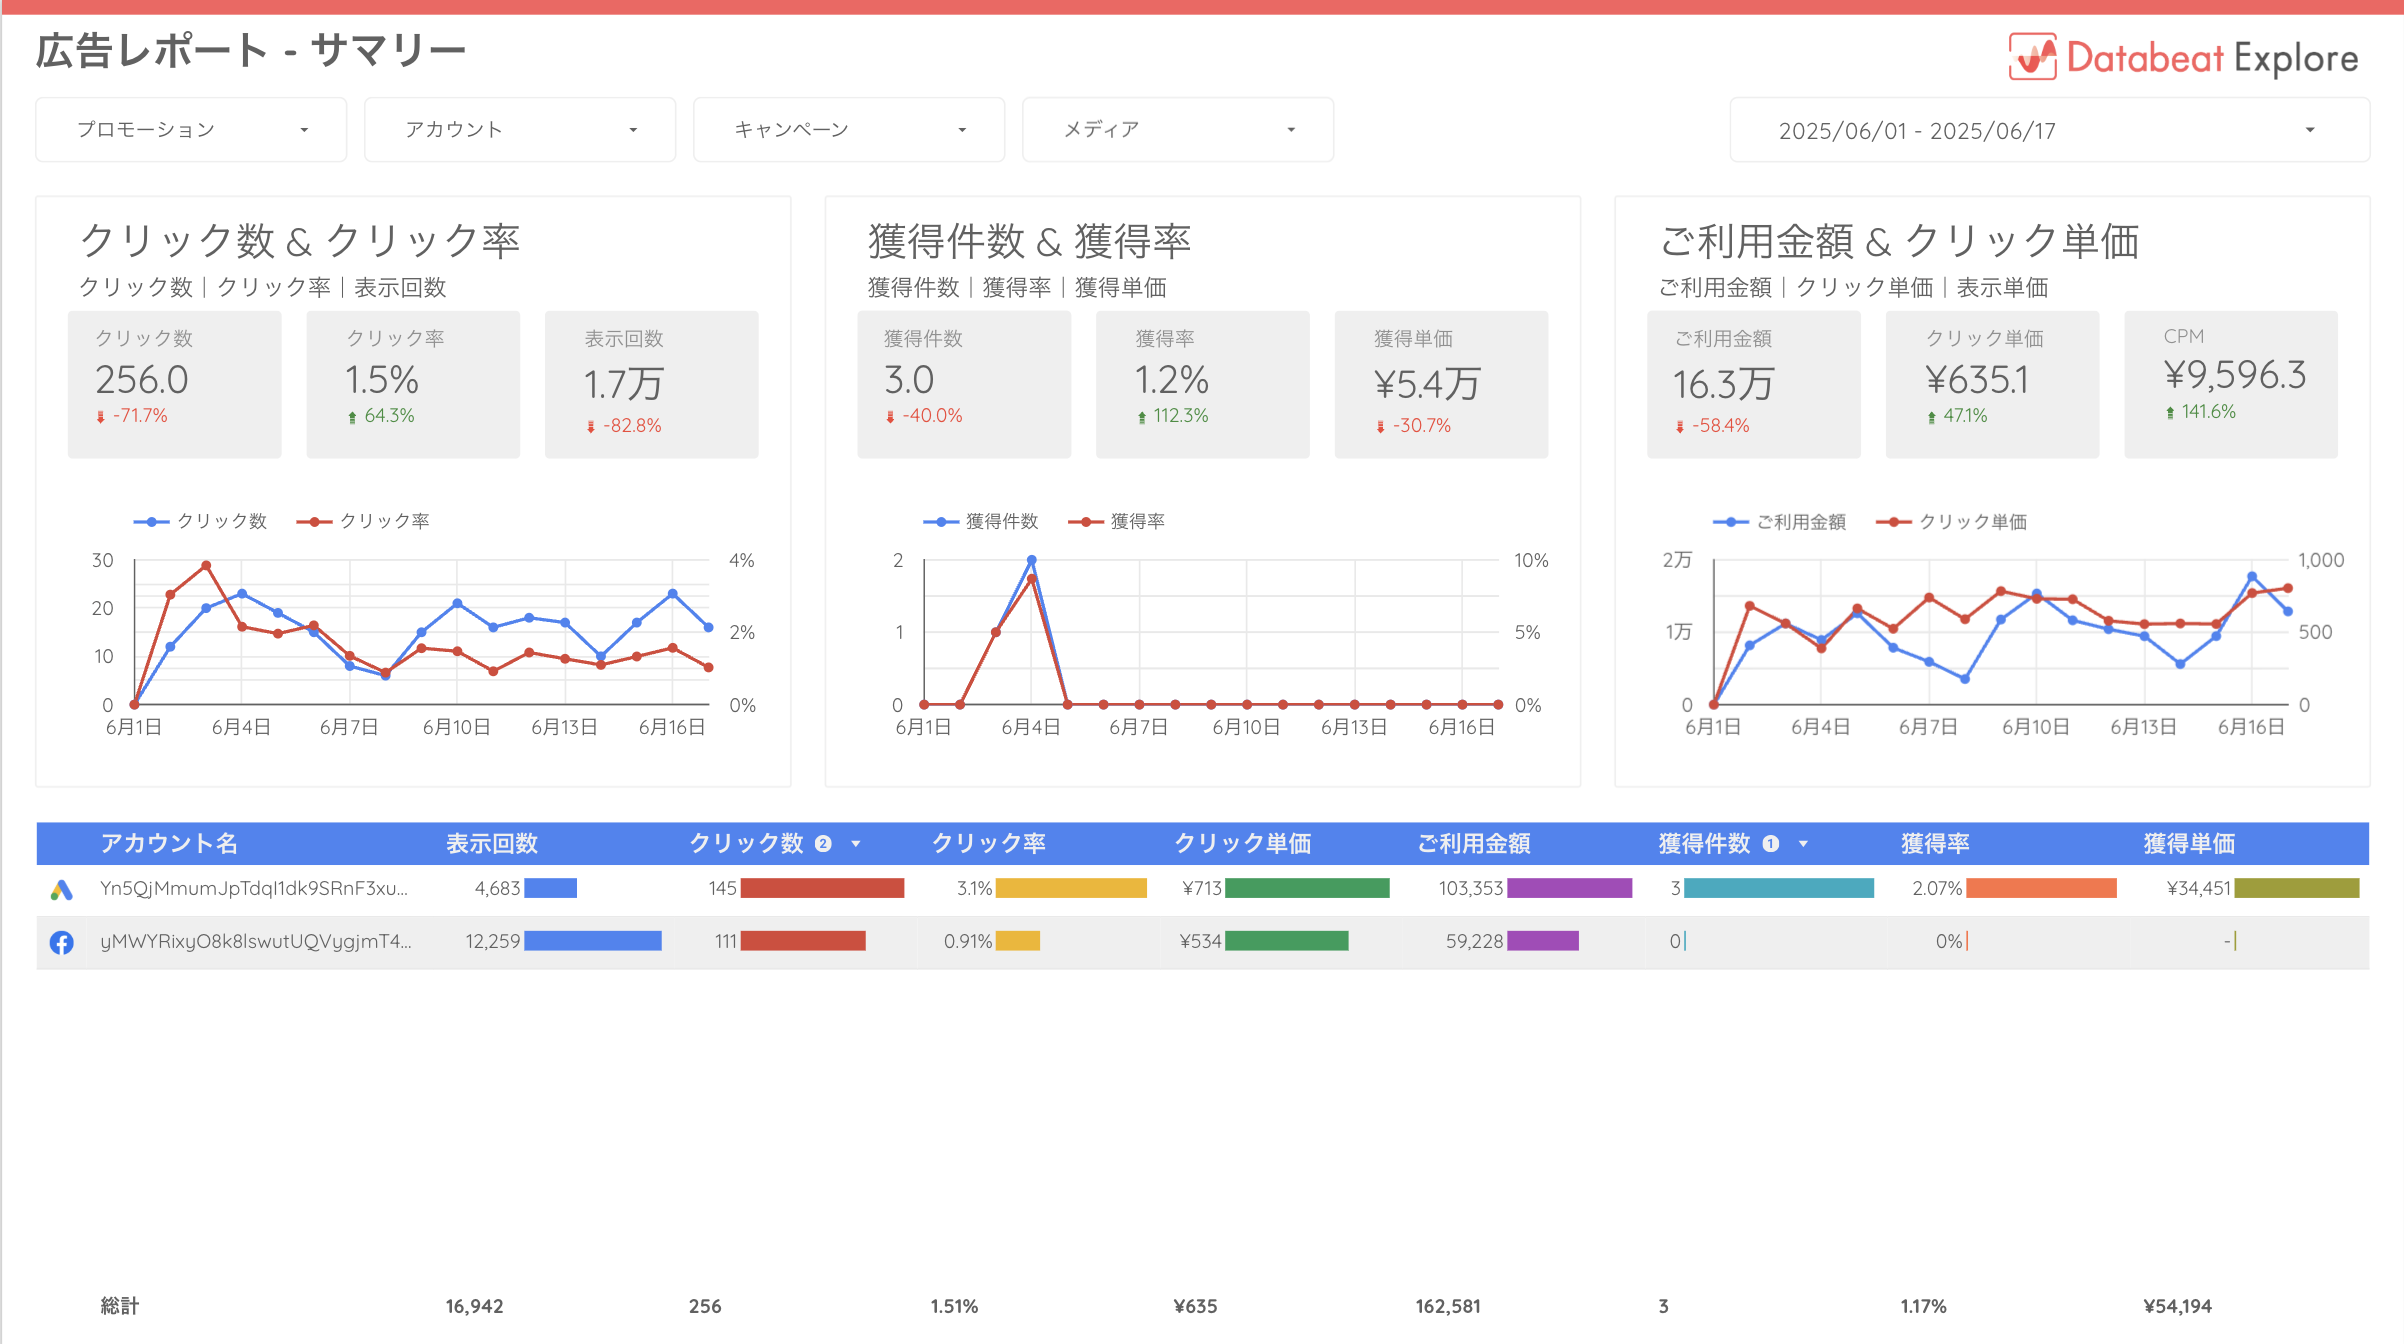This screenshot has width=2404, height=1344.
Task: Click the 総計 row label
Action: tap(119, 1306)
